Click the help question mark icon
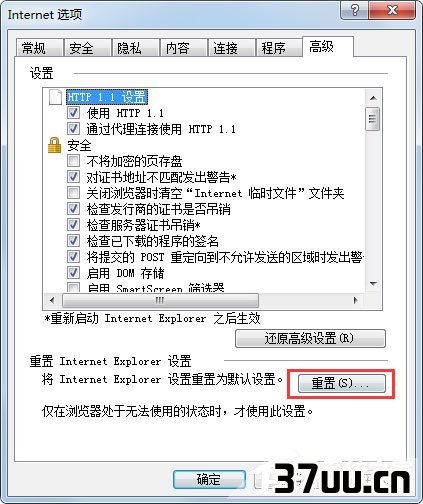Image resolution: width=423 pixels, height=504 pixels. [355, 10]
